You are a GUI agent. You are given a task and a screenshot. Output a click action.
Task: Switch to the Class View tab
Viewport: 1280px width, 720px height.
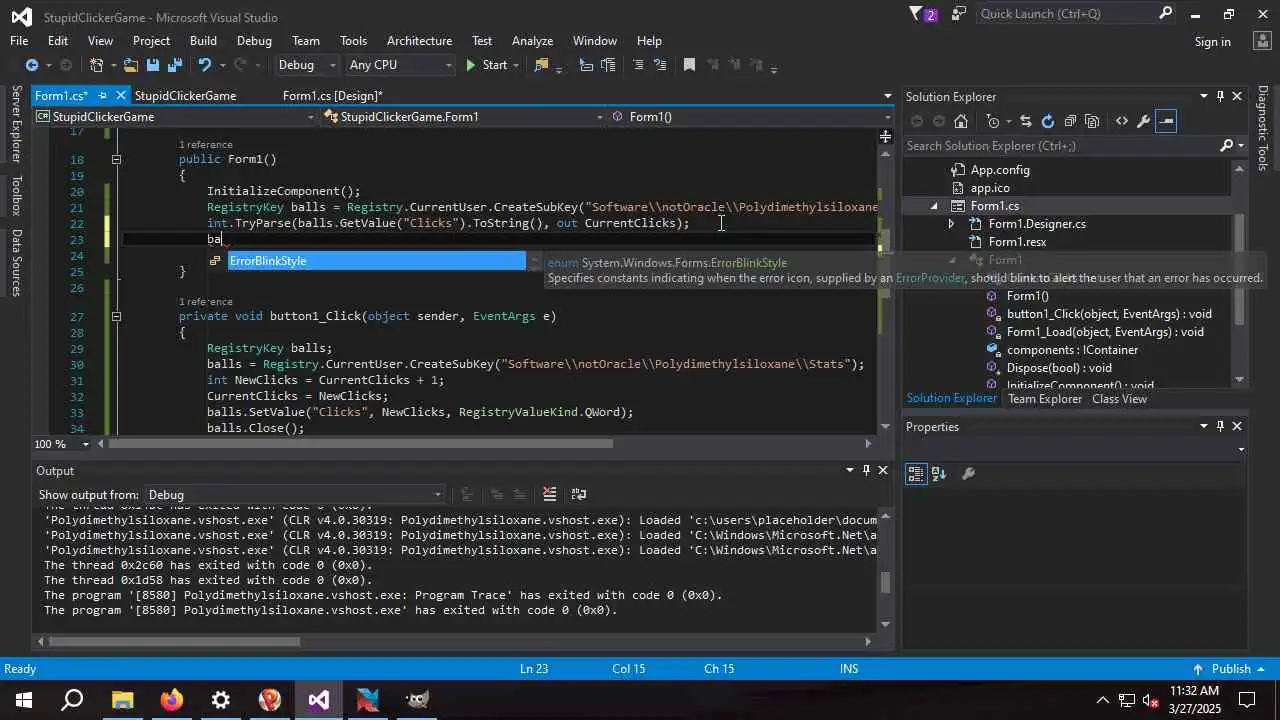coord(1119,399)
